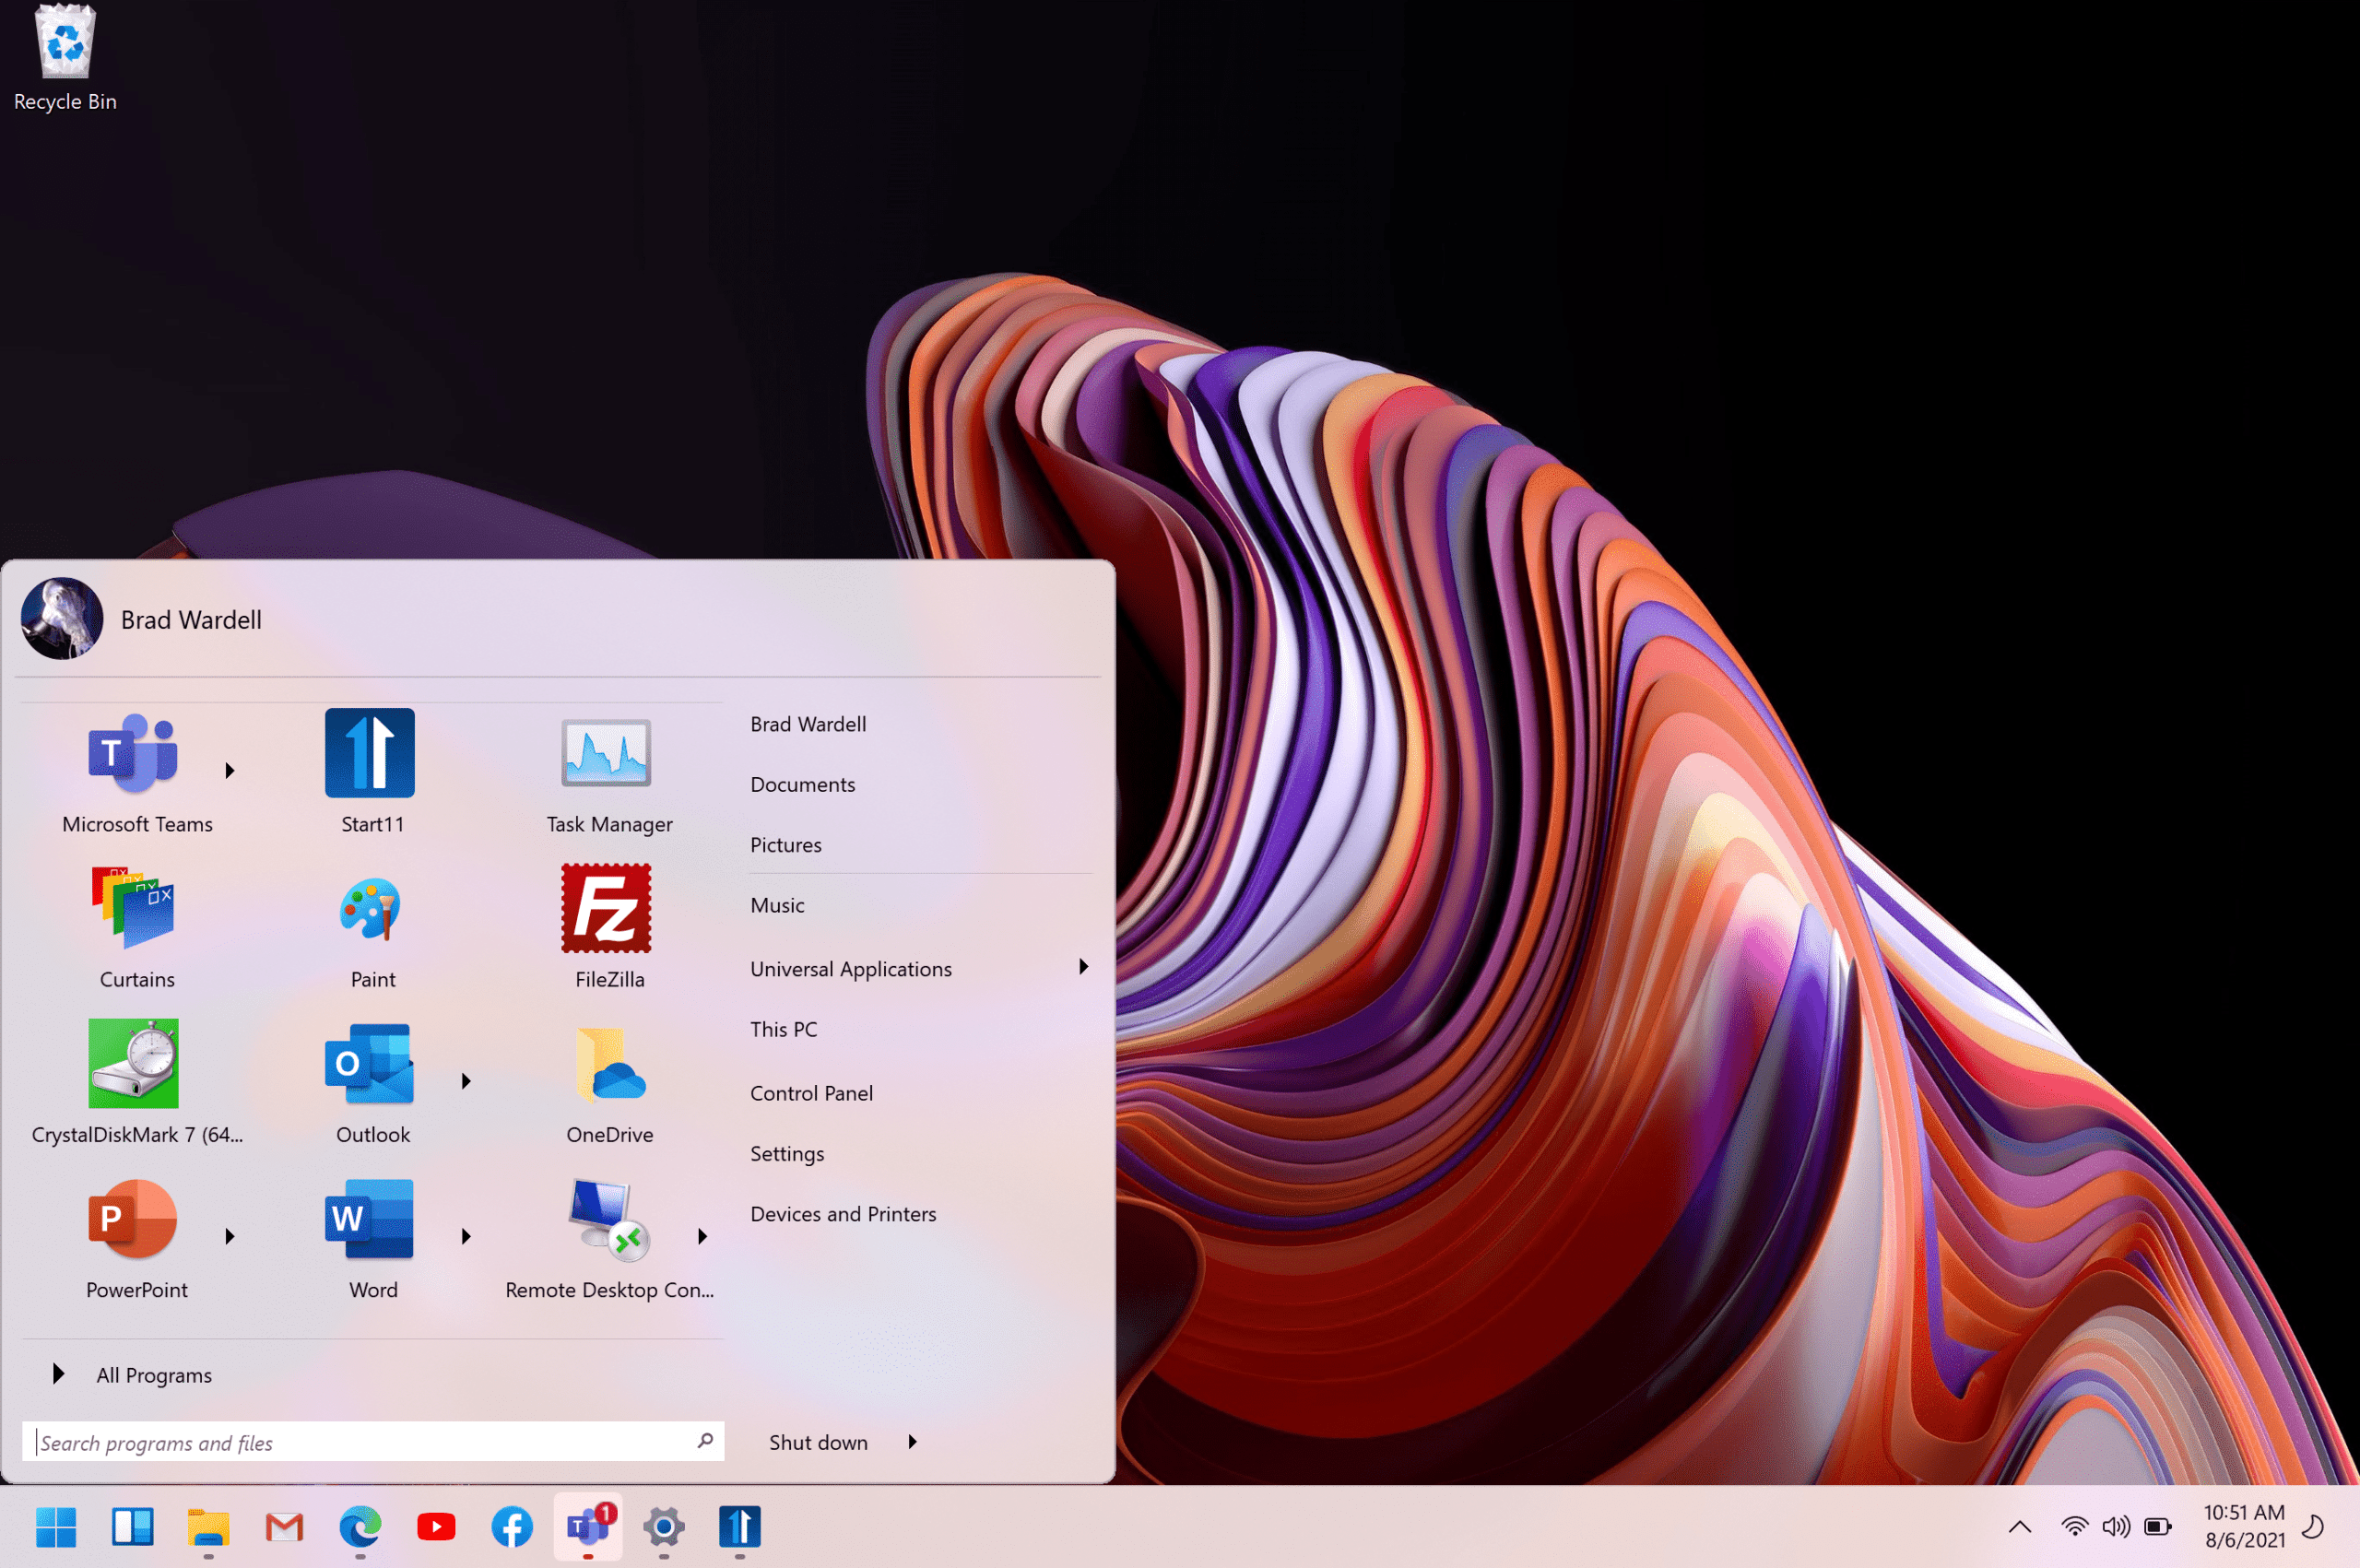Expand Shut down options arrow

coord(914,1442)
